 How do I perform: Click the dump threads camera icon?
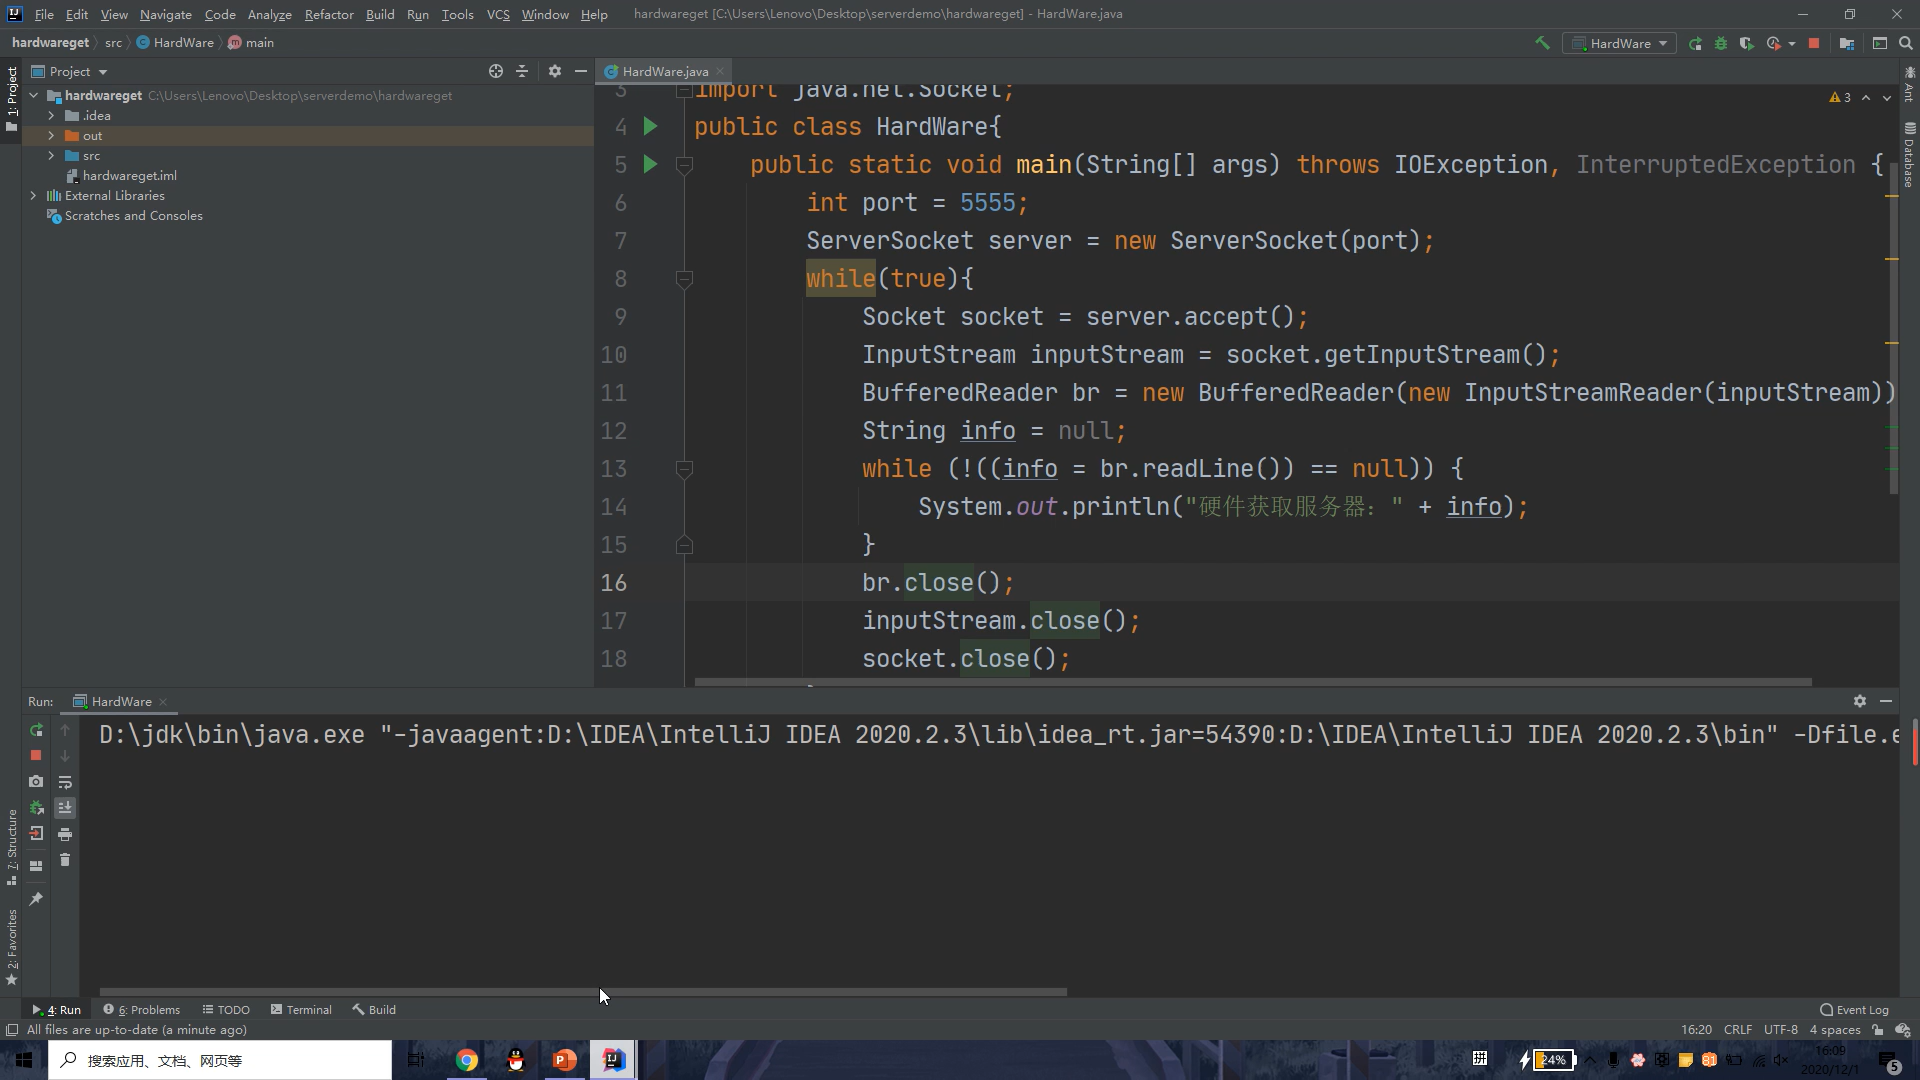point(36,782)
